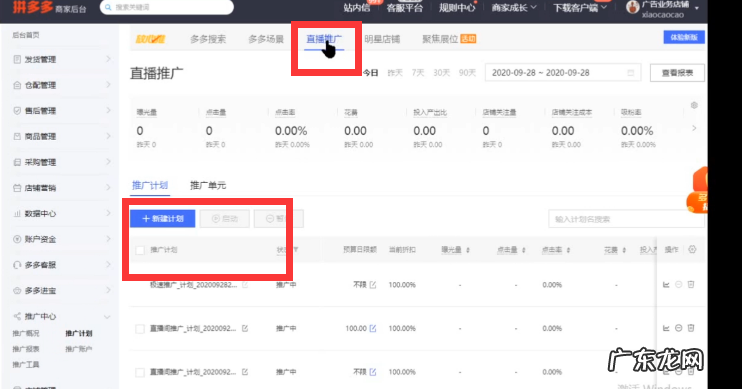Switch to the 多多场景 tab
The height and width of the screenshot is (389, 742).
(266, 39)
